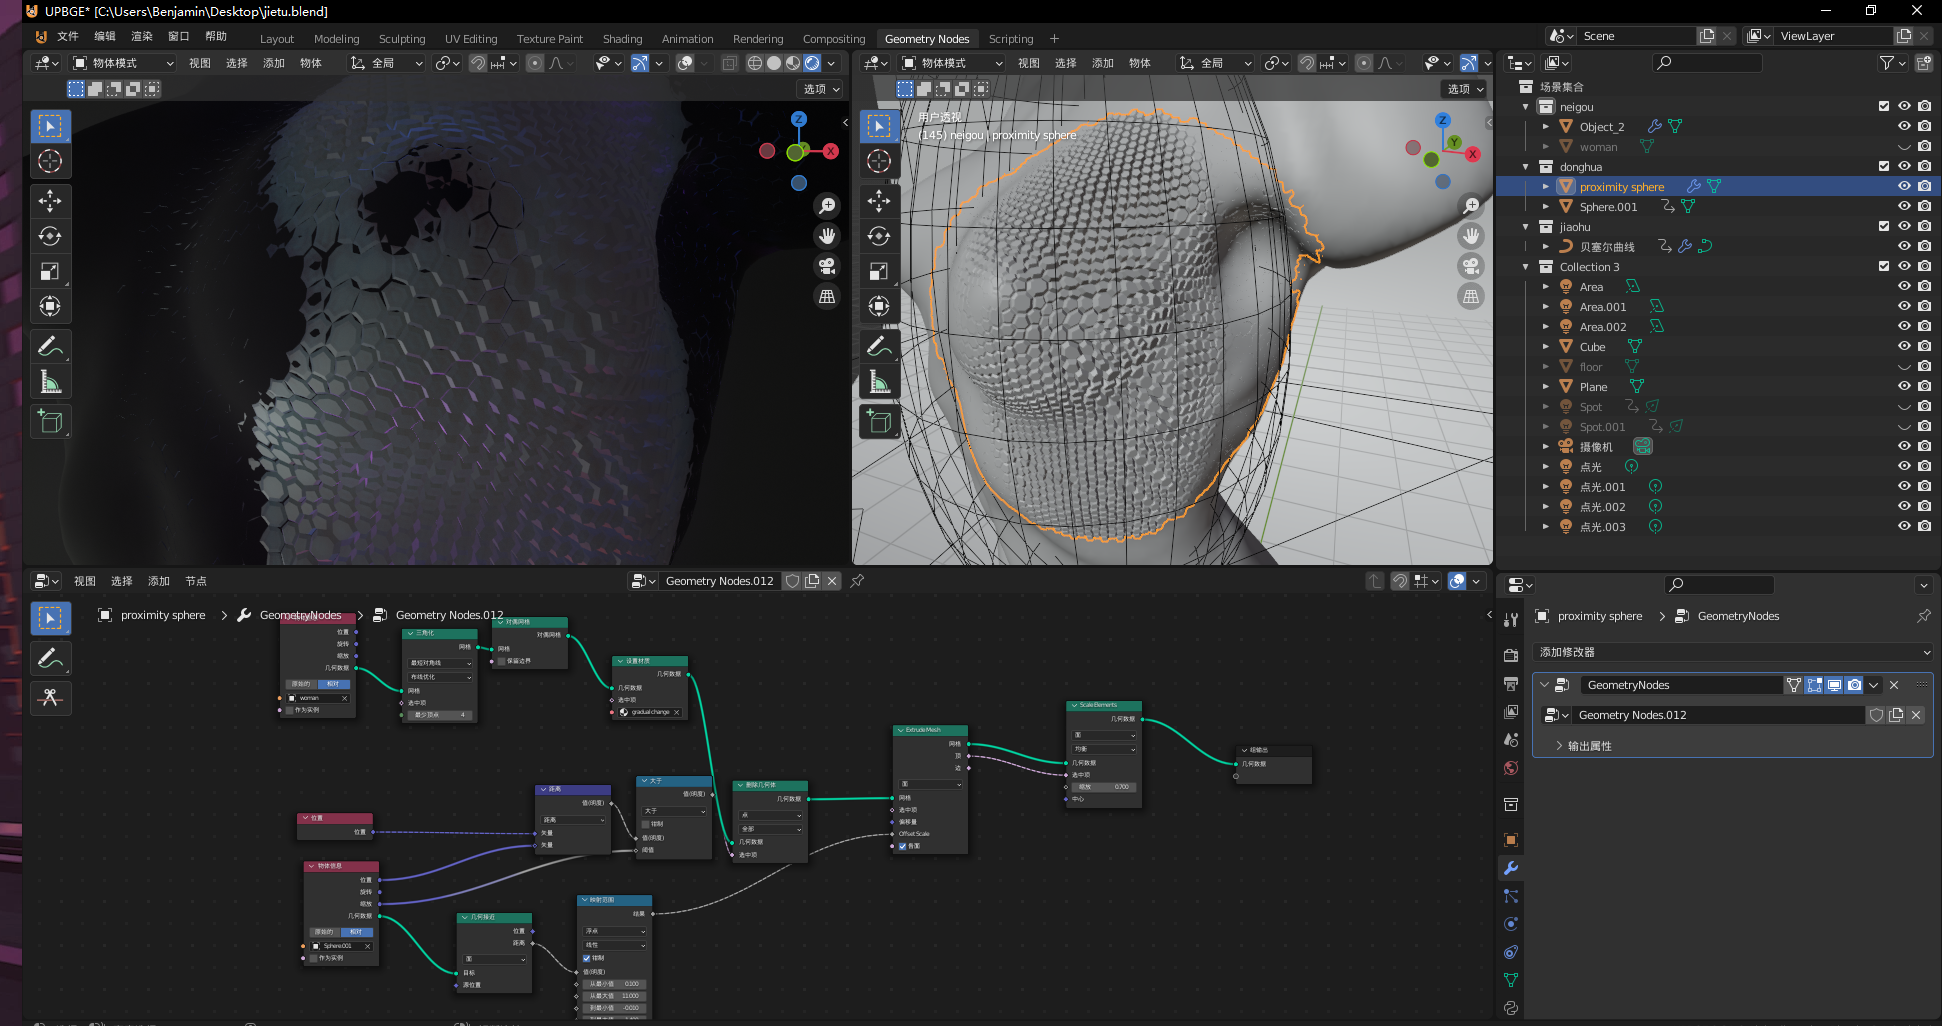The width and height of the screenshot is (1942, 1026).
Task: Expand the Collection 3 tree item
Action: click(x=1526, y=267)
